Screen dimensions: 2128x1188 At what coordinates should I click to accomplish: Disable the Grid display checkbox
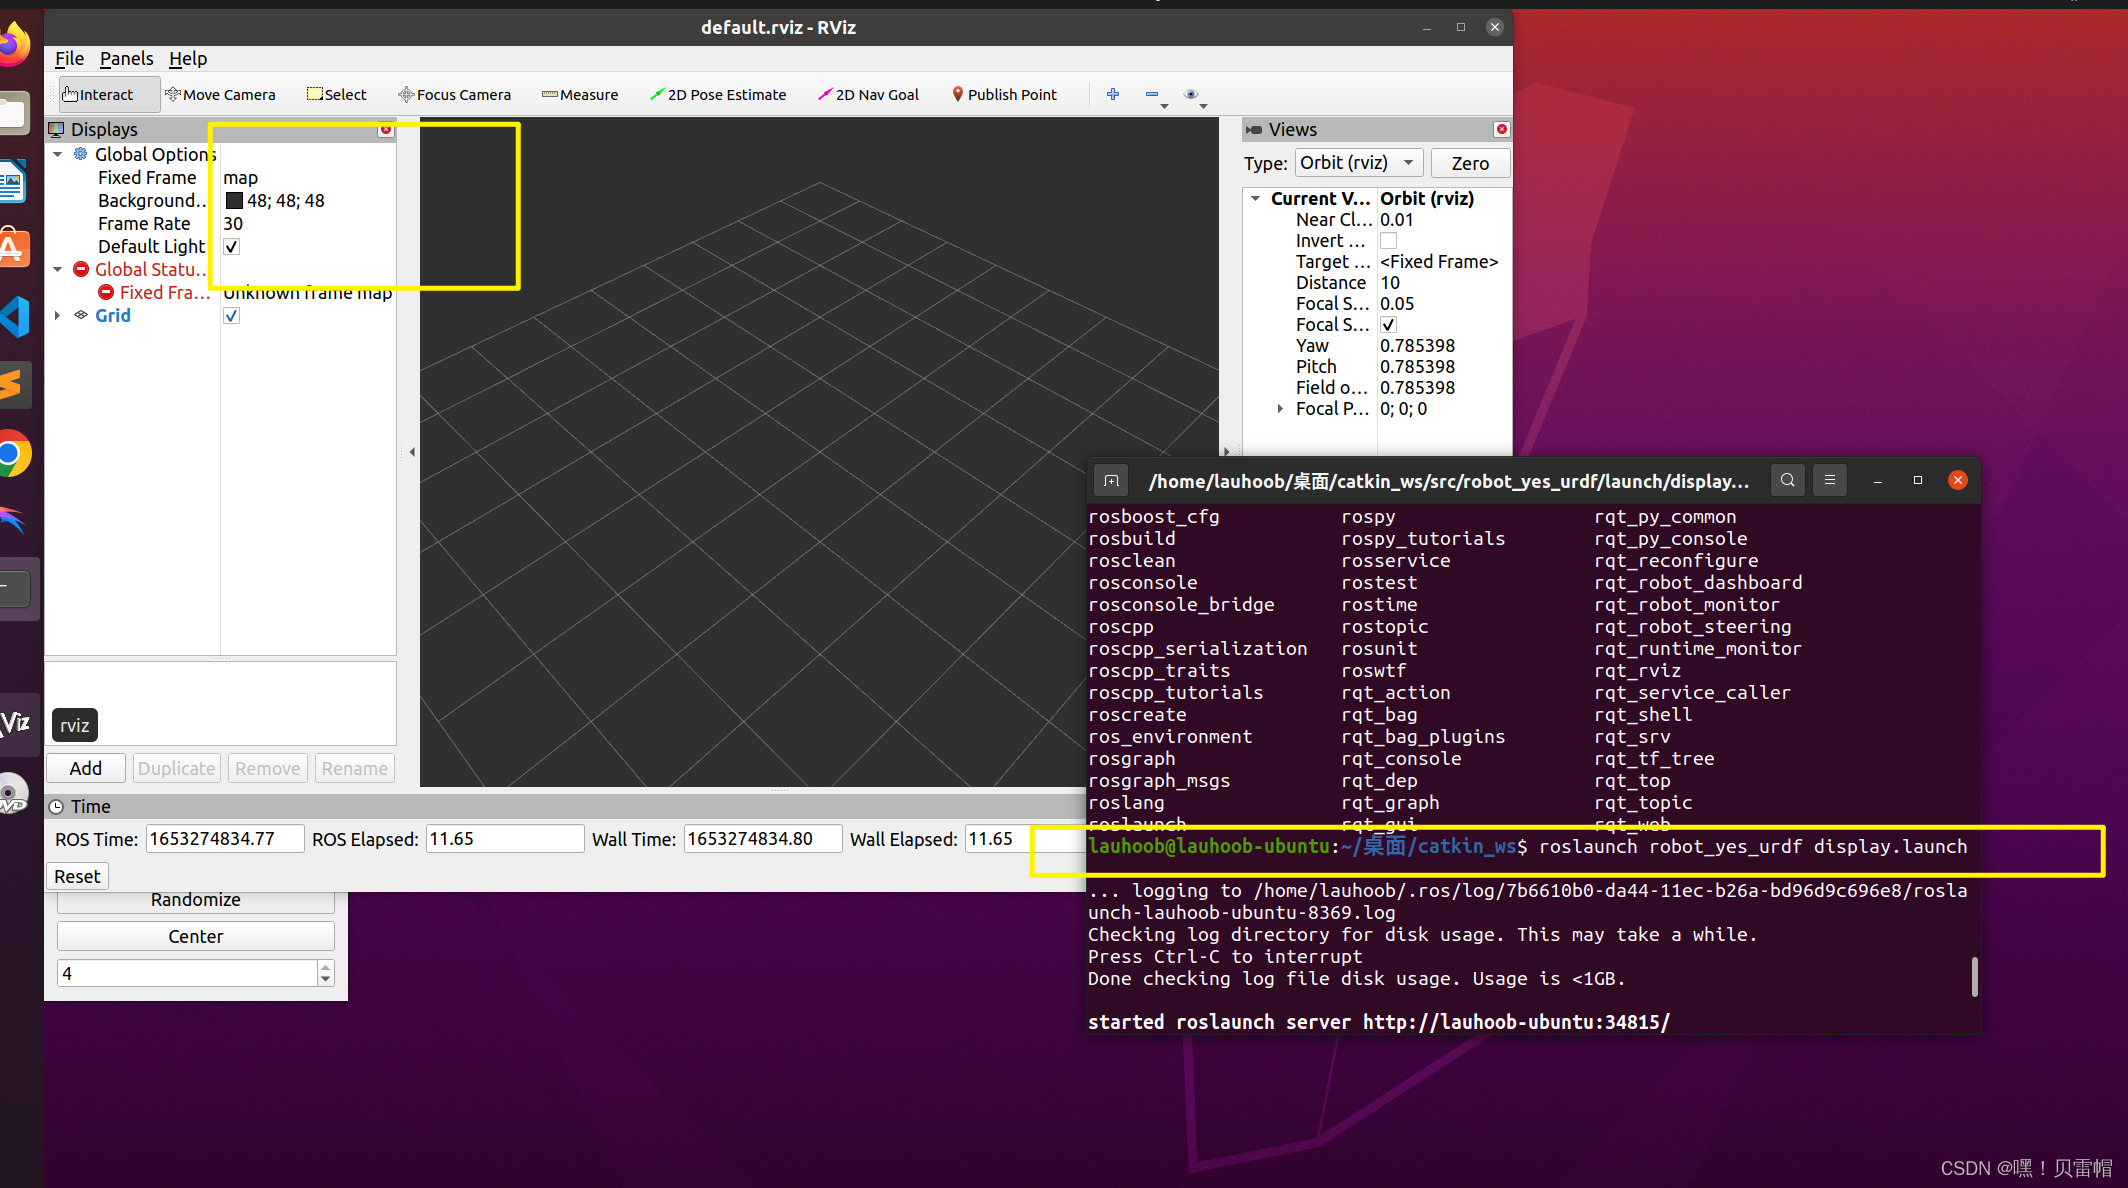[232, 316]
